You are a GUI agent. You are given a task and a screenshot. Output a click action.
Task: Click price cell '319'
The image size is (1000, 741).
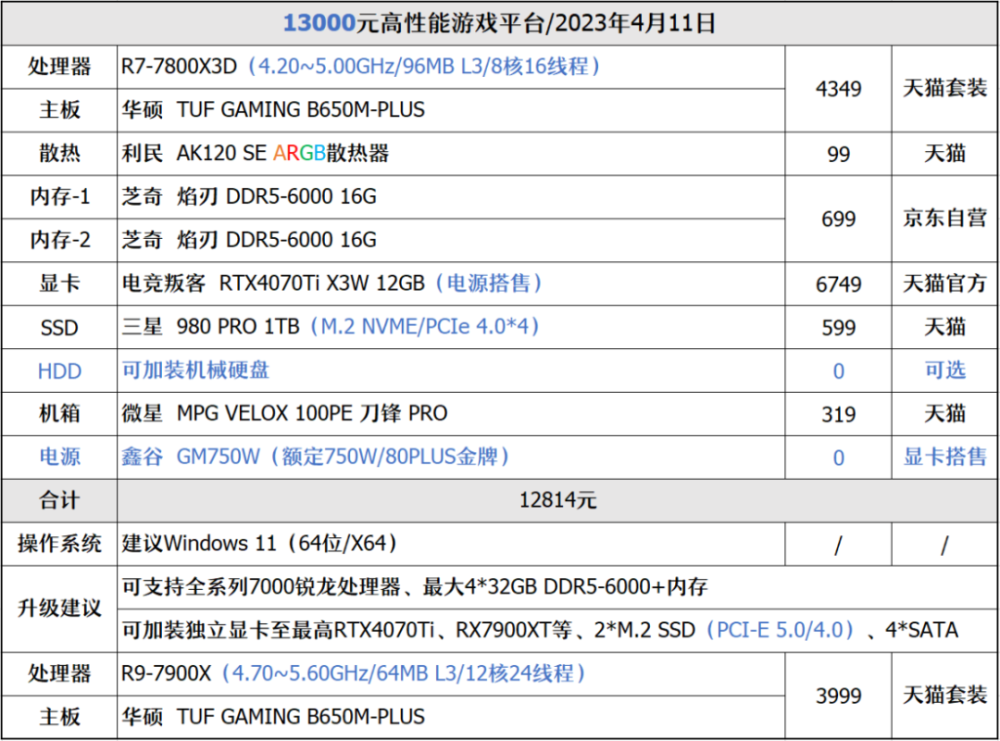pyautogui.click(x=838, y=414)
